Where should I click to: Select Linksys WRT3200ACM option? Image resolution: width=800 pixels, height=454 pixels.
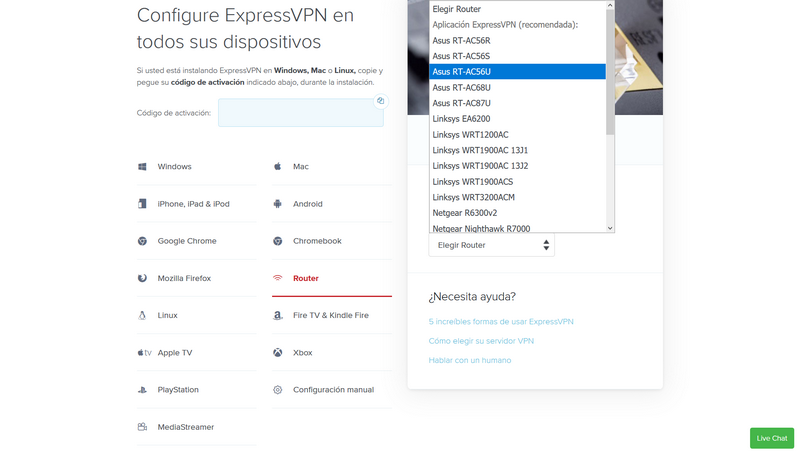(517, 197)
